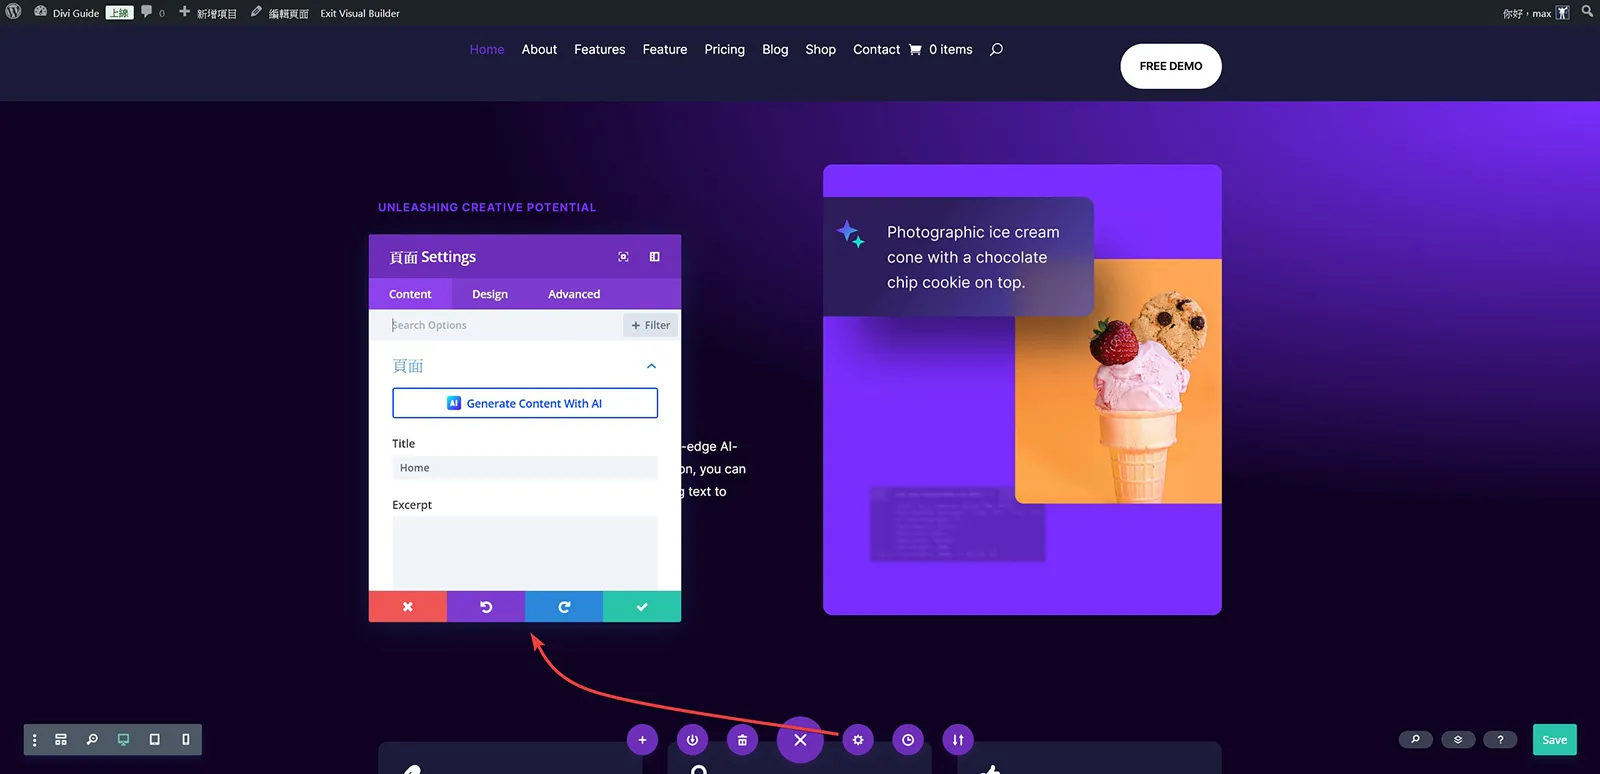The height and width of the screenshot is (774, 1600).
Task: Open editing history clock icon
Action: click(x=908, y=740)
